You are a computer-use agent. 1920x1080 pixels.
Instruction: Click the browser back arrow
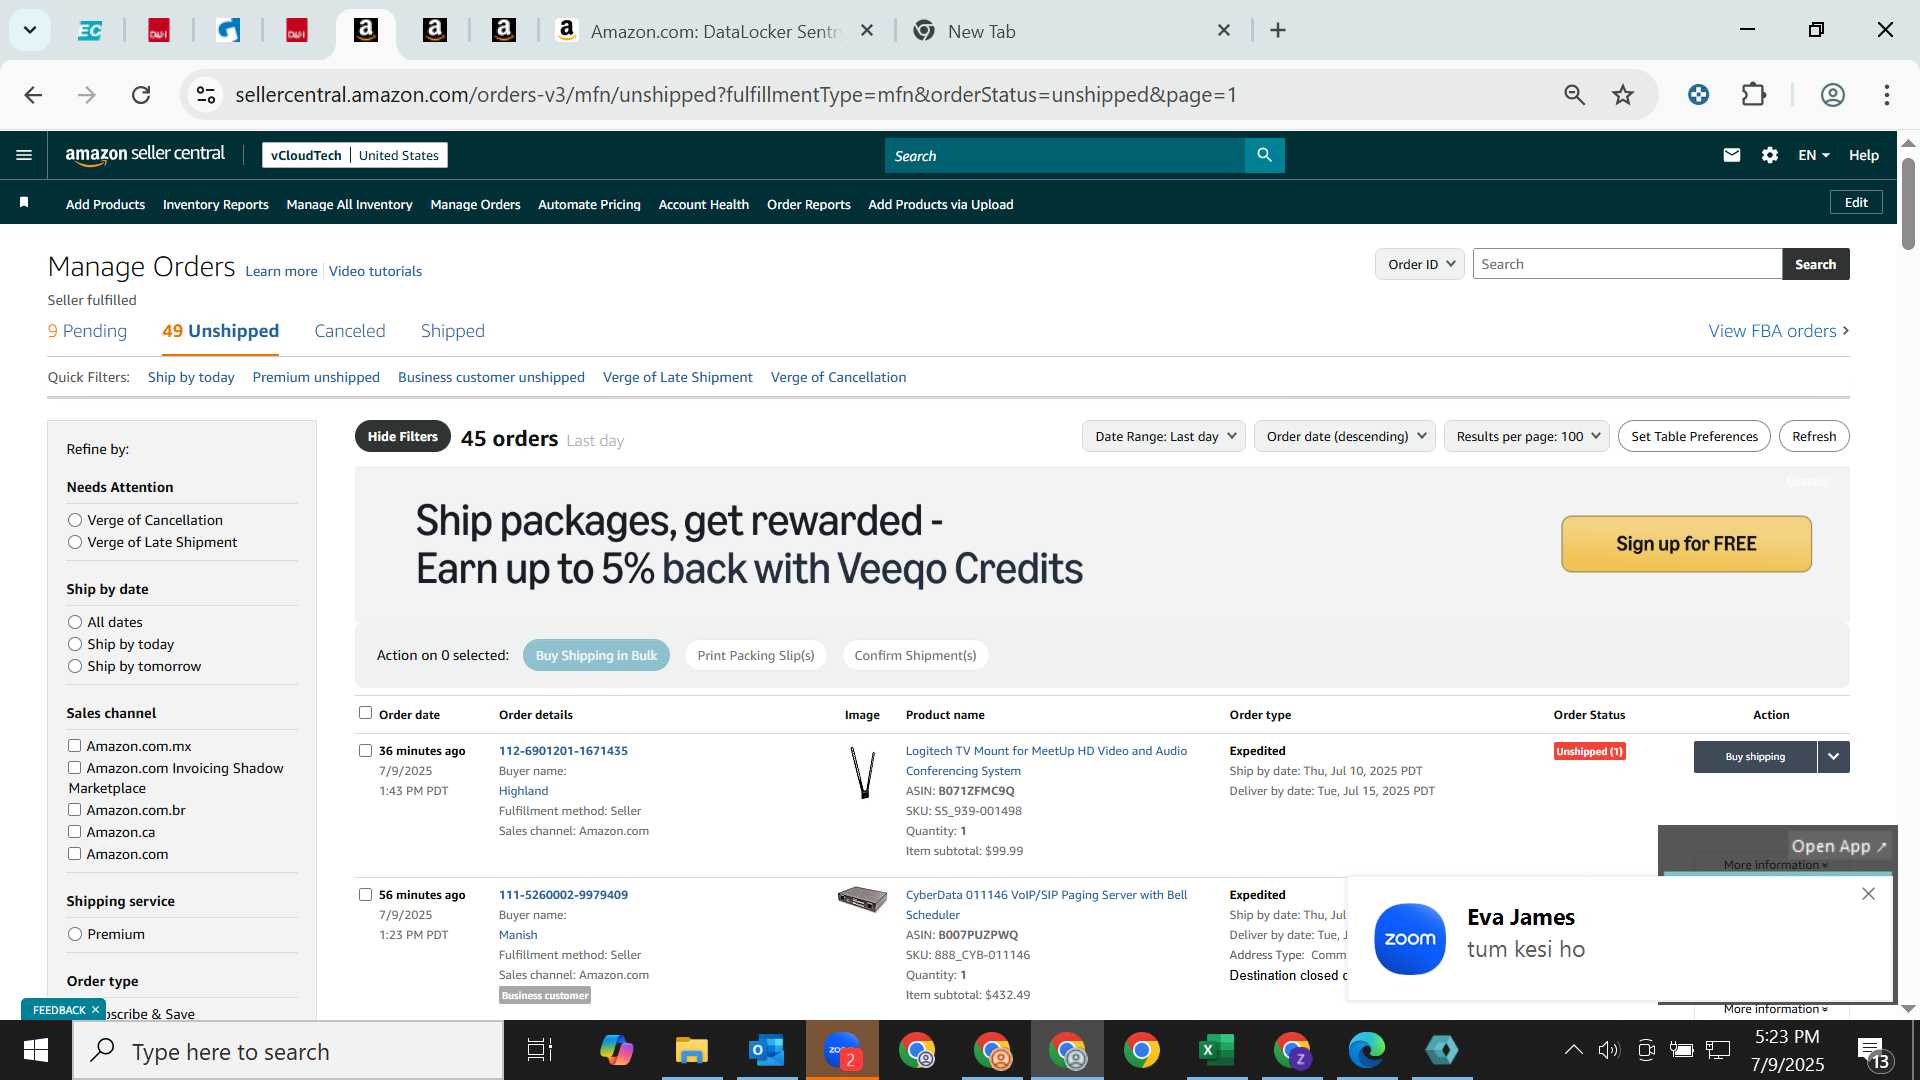point(33,95)
